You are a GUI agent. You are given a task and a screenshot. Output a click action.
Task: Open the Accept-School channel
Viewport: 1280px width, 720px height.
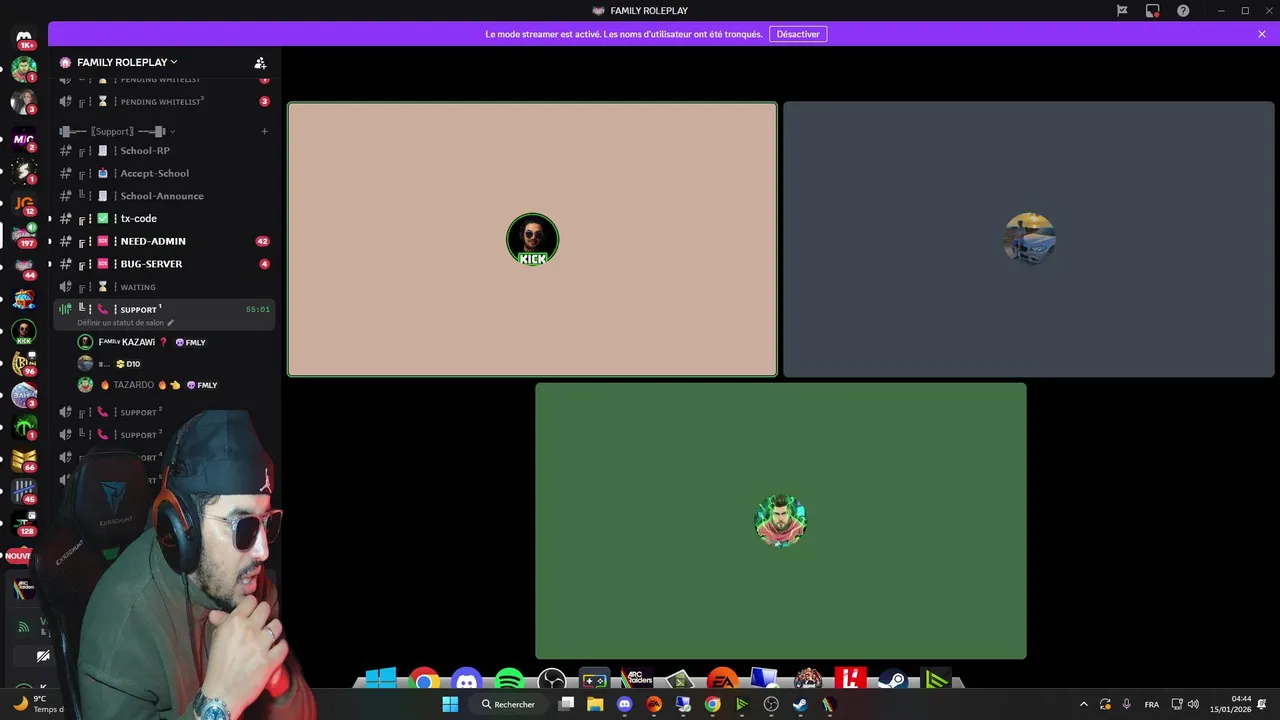(164, 173)
